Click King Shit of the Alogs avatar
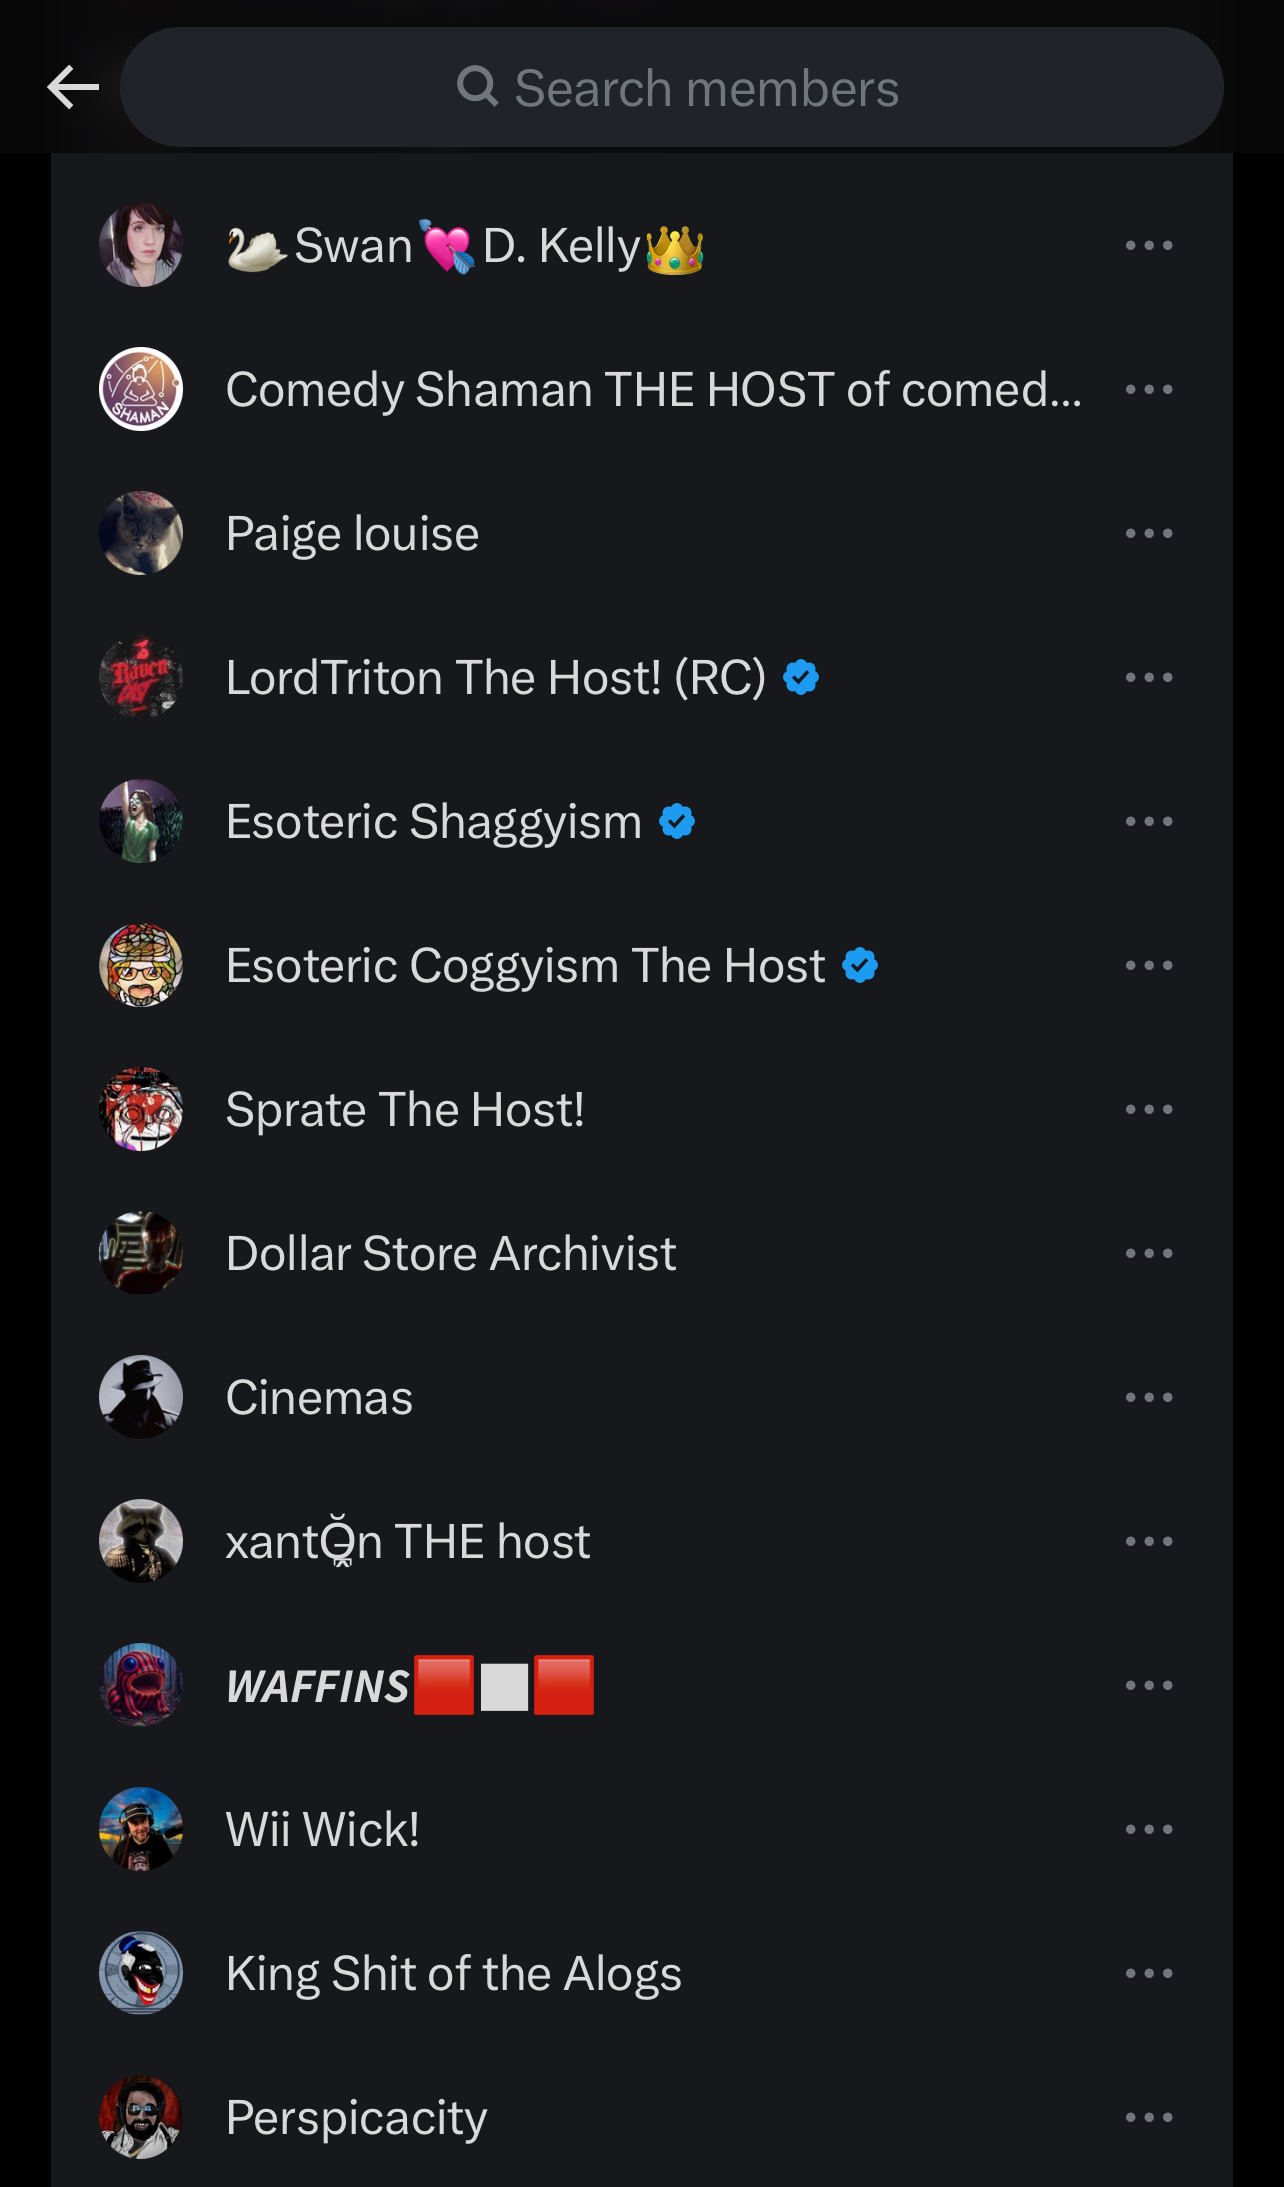Image resolution: width=1284 pixels, height=2187 pixels. coord(141,1974)
